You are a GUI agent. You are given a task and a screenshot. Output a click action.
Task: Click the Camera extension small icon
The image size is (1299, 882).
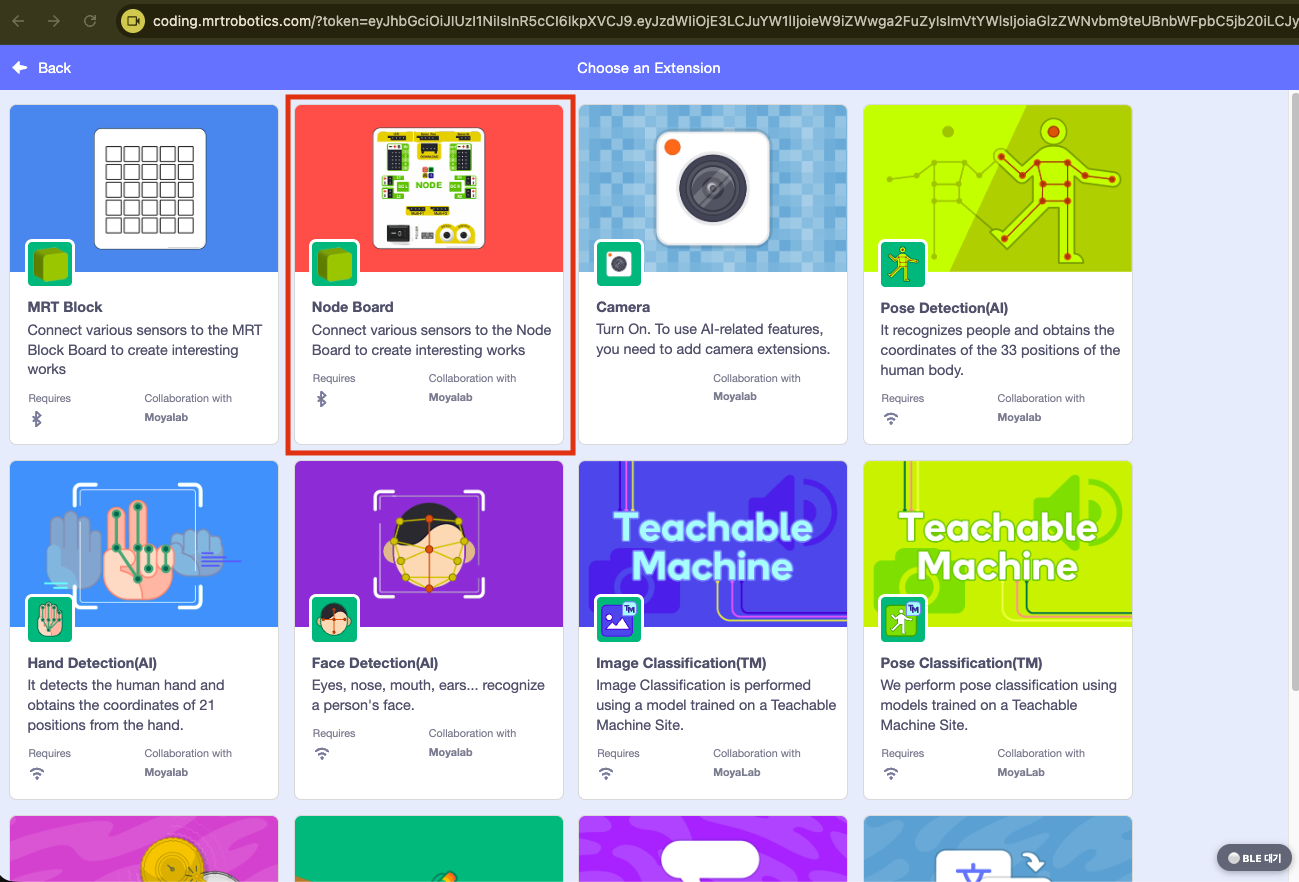click(x=619, y=264)
